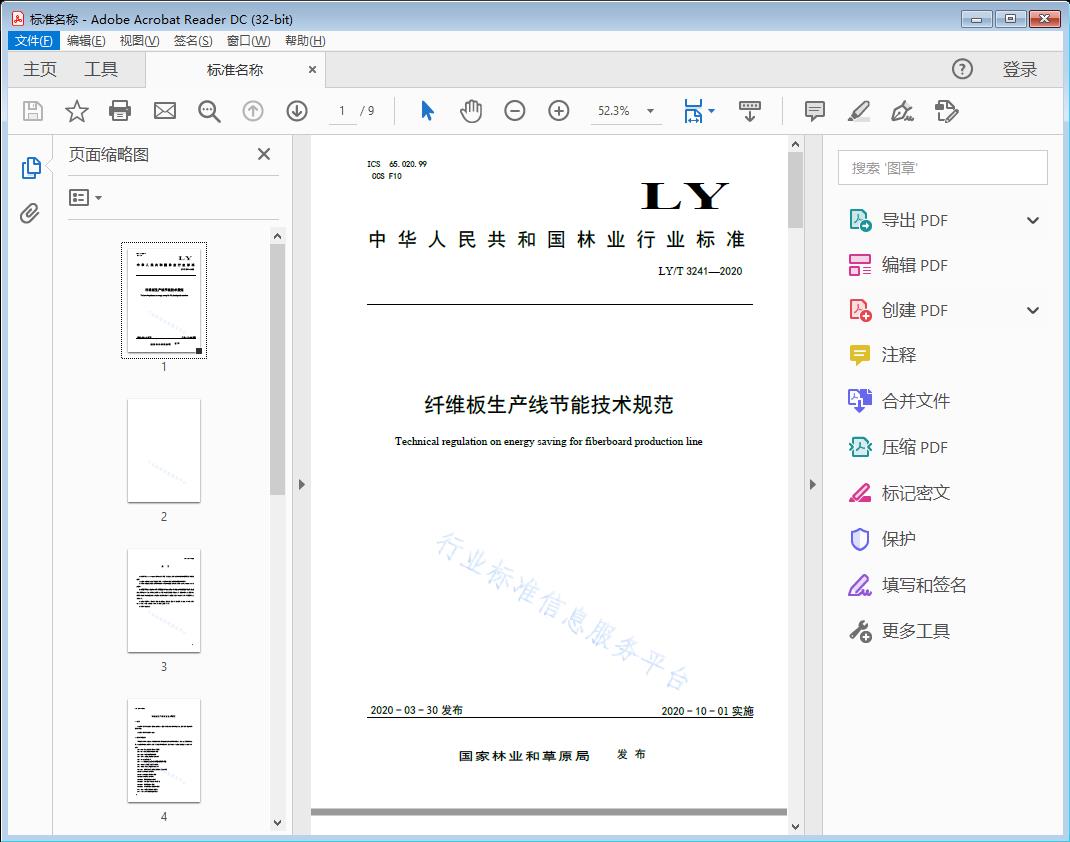Click the 登录 sign-in button
The image size is (1070, 842).
click(x=1019, y=69)
